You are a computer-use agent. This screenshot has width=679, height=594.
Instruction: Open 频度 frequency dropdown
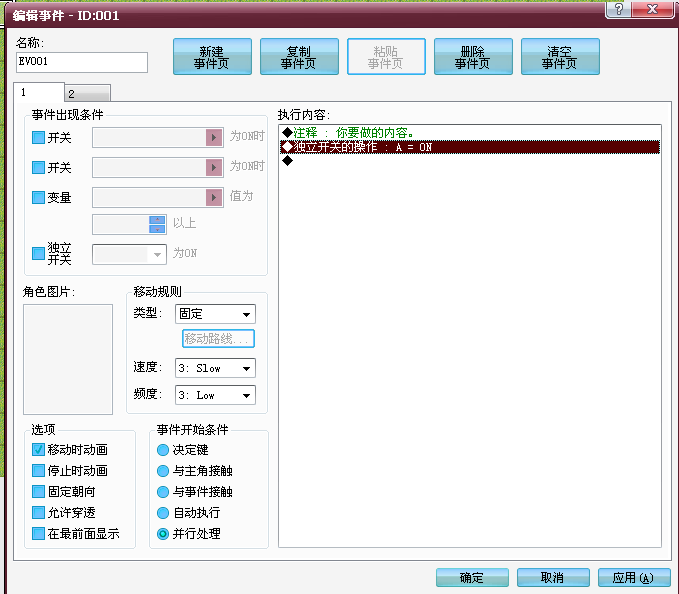click(215, 395)
